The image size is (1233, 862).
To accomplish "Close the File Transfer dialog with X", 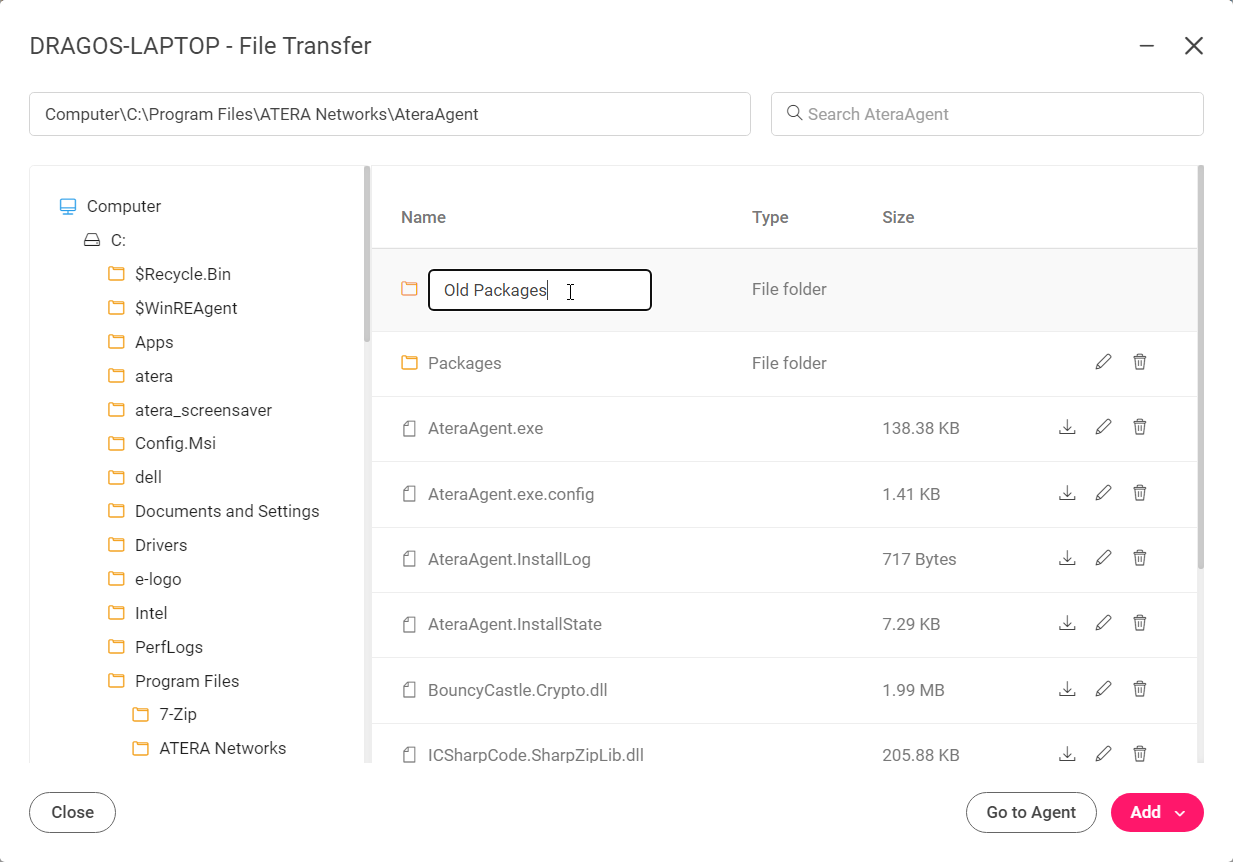I will (1193, 46).
